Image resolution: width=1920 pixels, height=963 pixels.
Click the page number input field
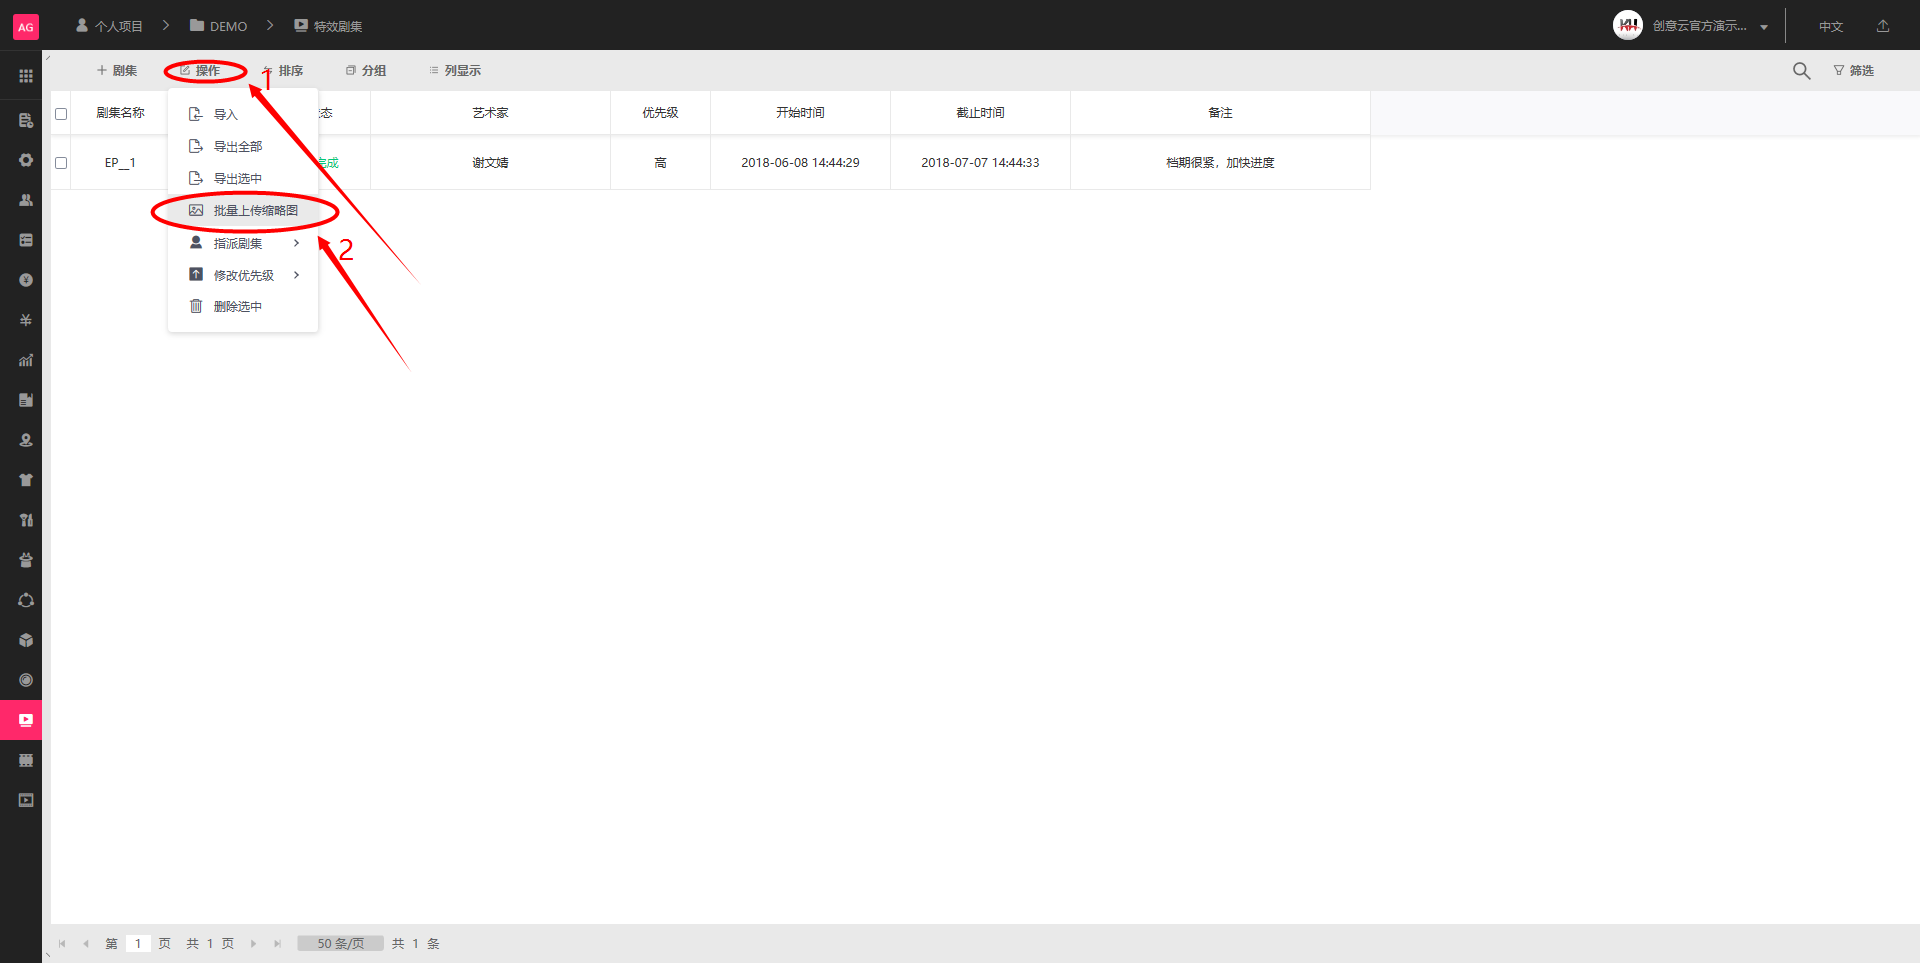point(138,943)
